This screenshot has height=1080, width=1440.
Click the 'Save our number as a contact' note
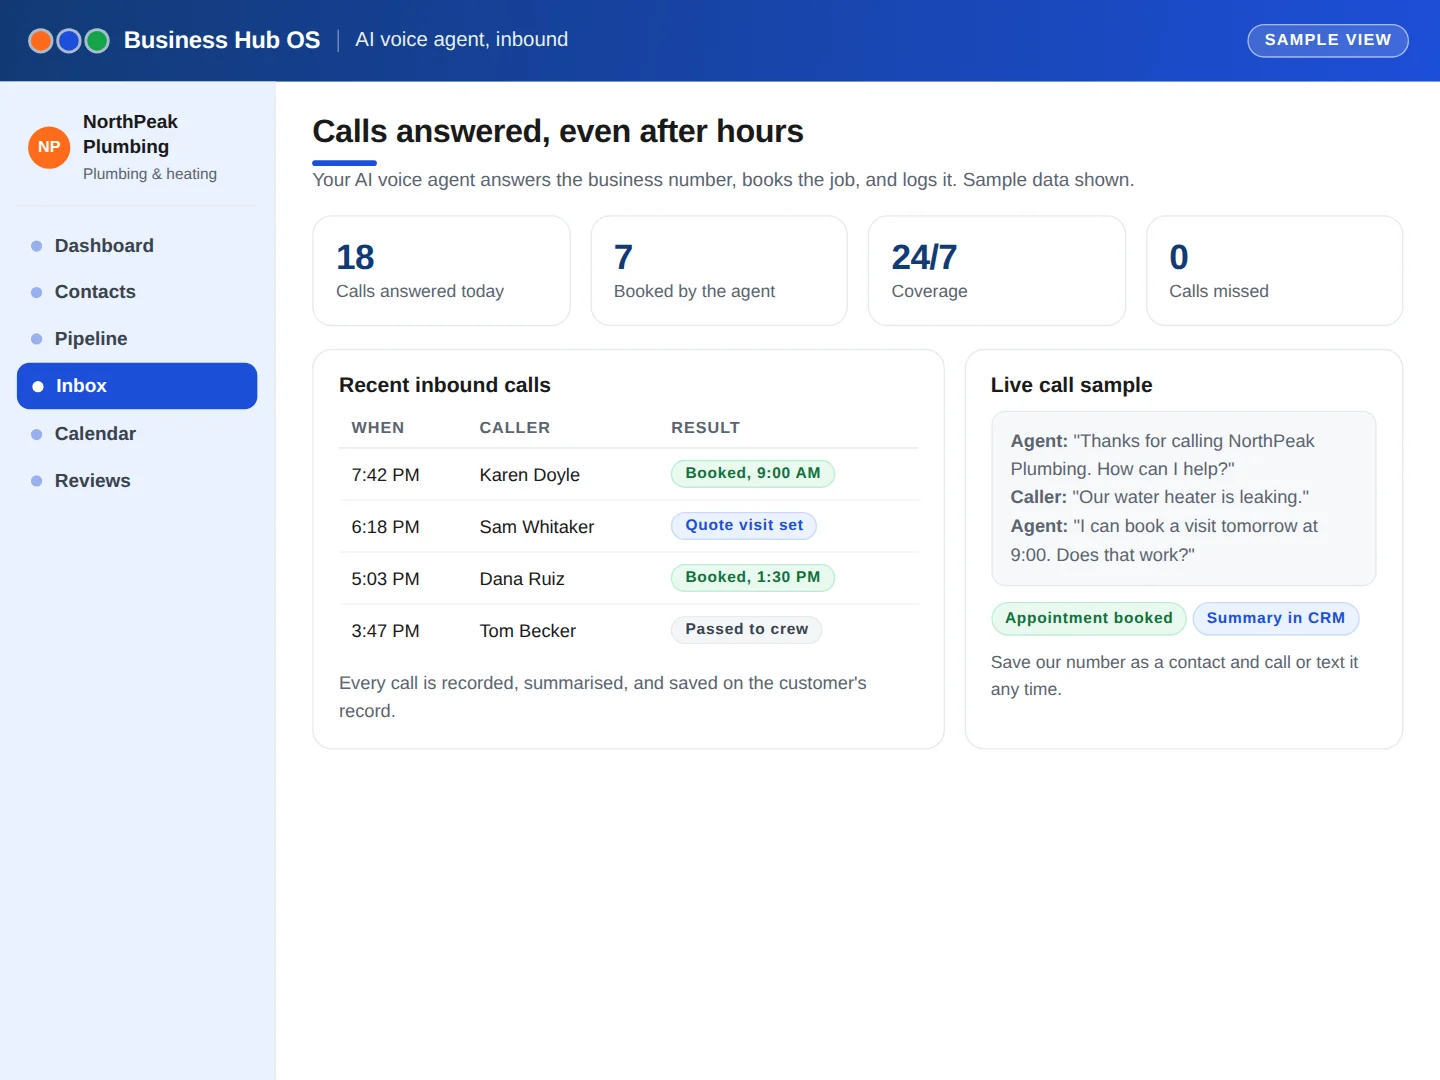[1175, 676]
